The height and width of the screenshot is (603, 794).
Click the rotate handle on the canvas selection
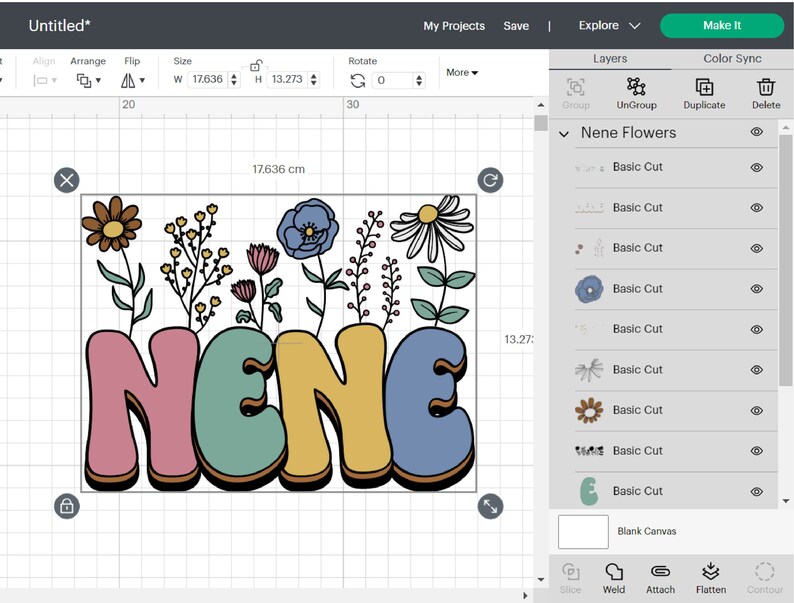pos(490,180)
